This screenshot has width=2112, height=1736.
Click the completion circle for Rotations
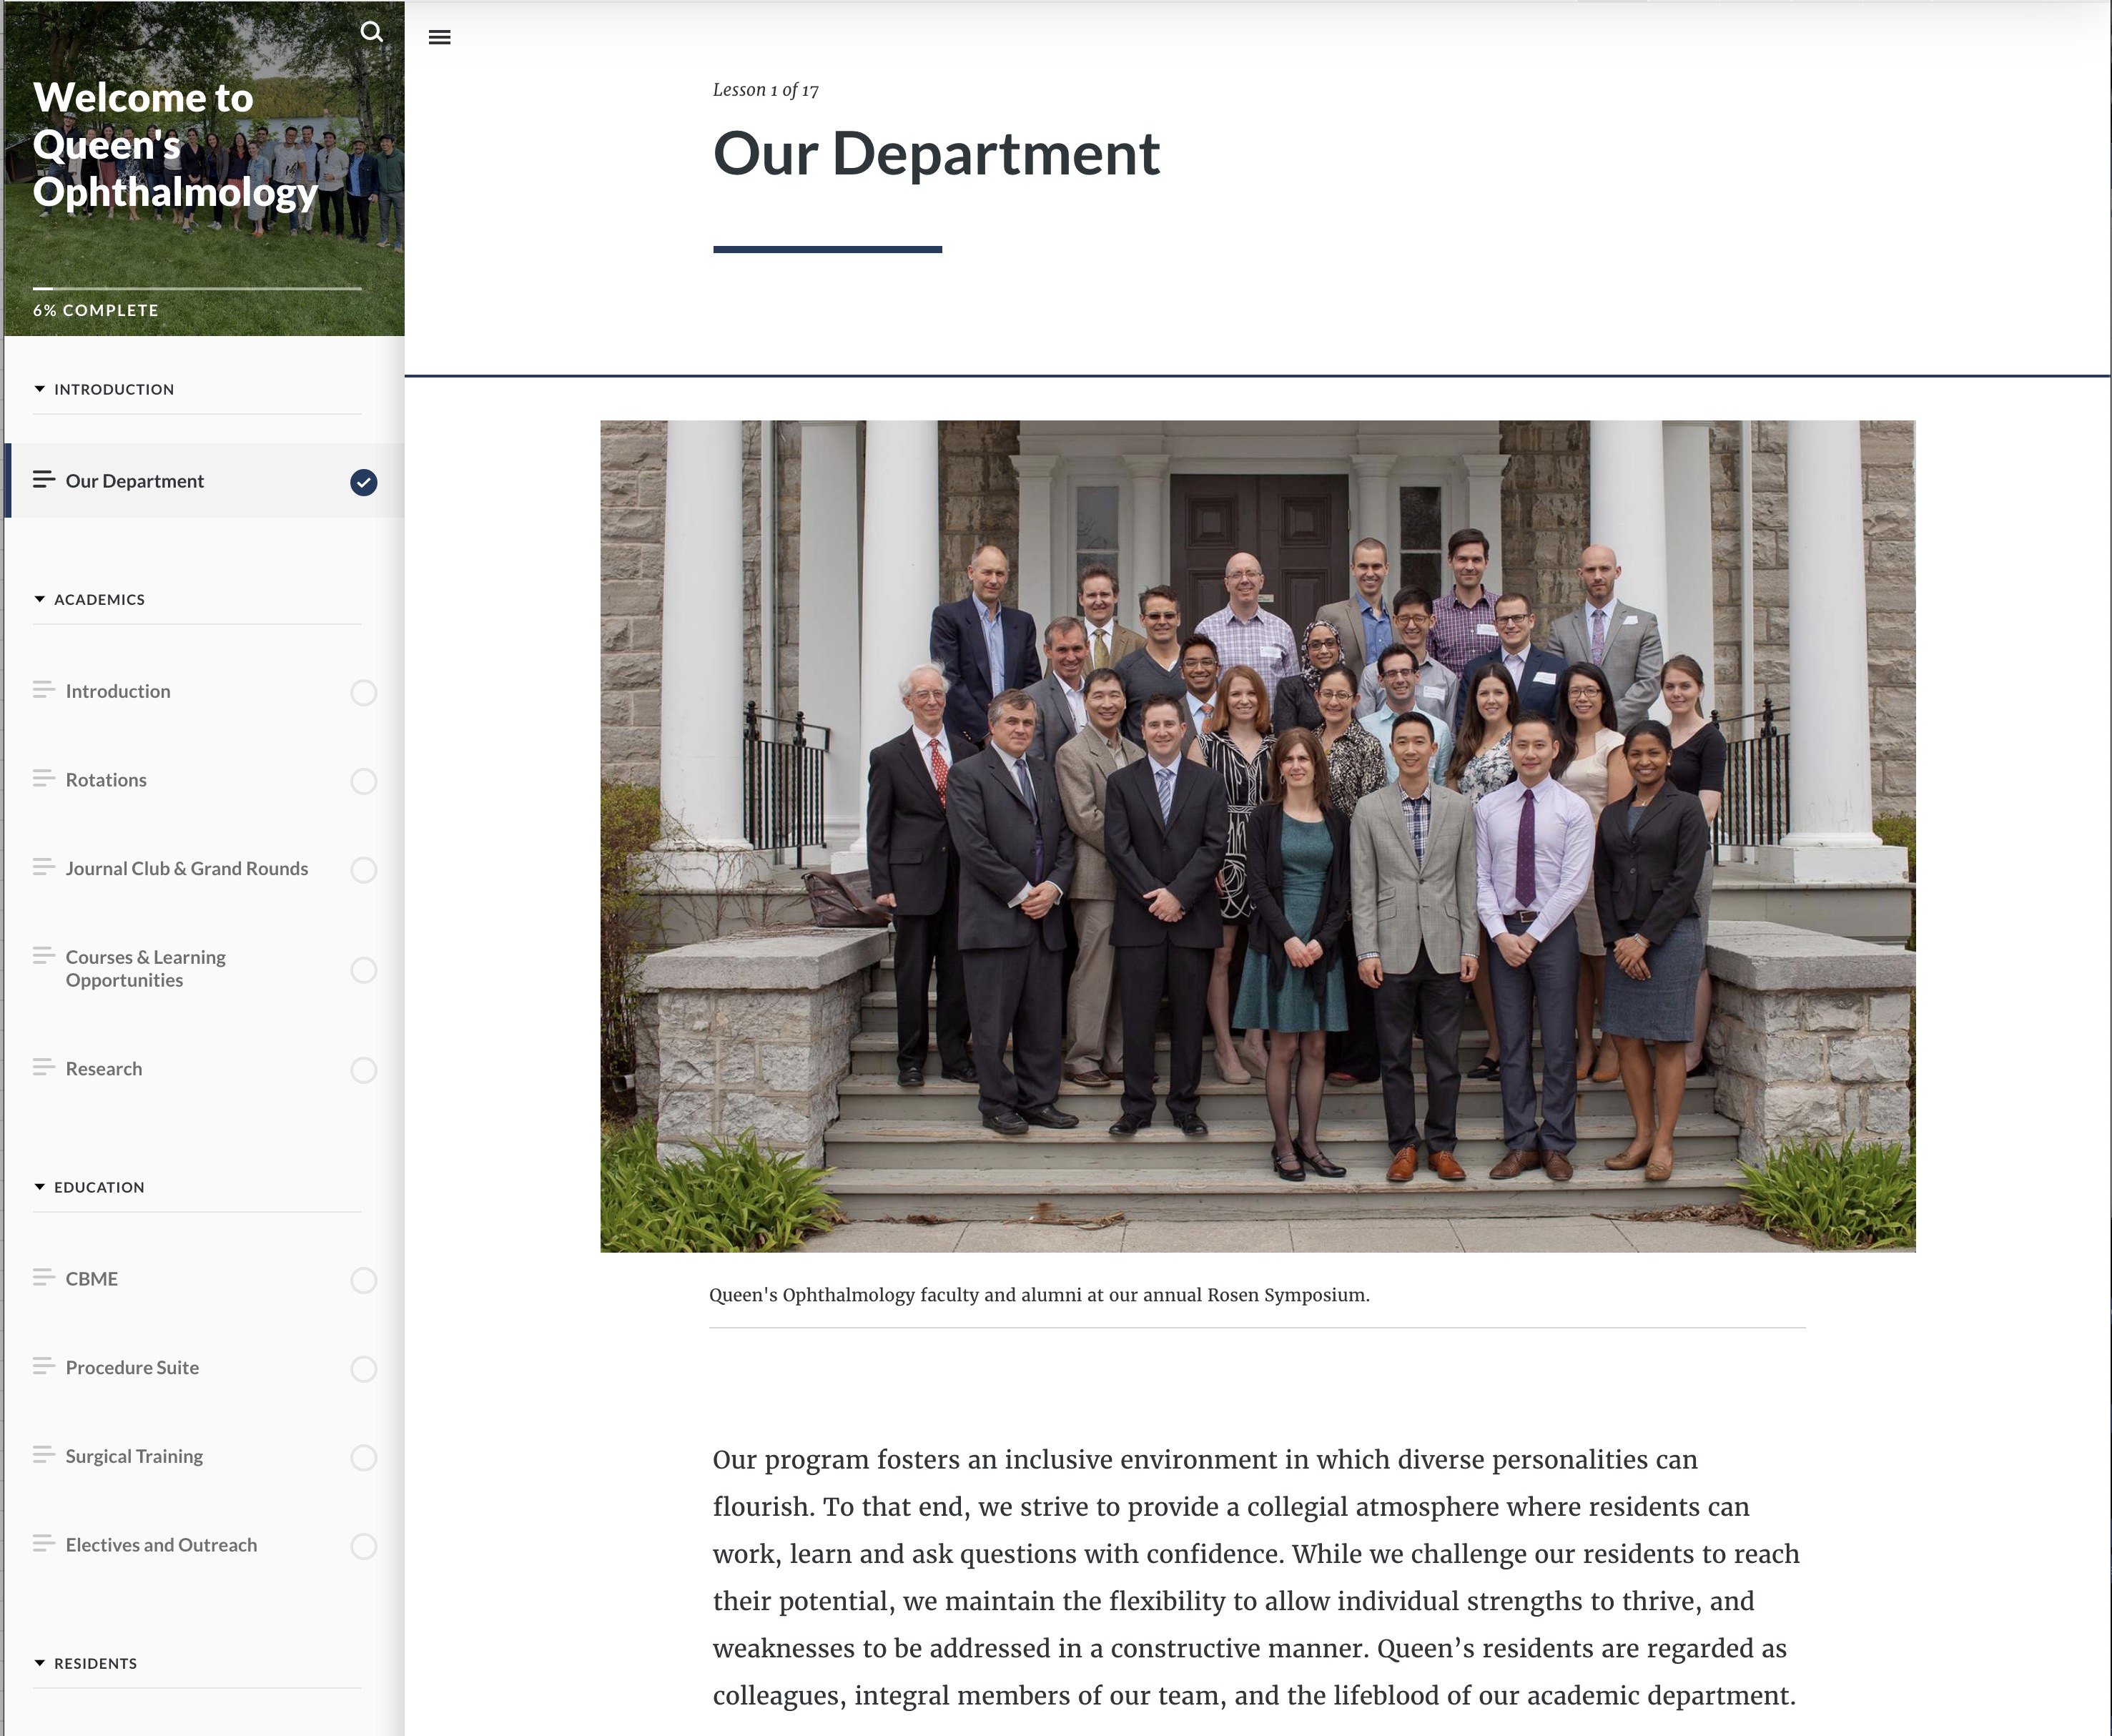click(364, 781)
